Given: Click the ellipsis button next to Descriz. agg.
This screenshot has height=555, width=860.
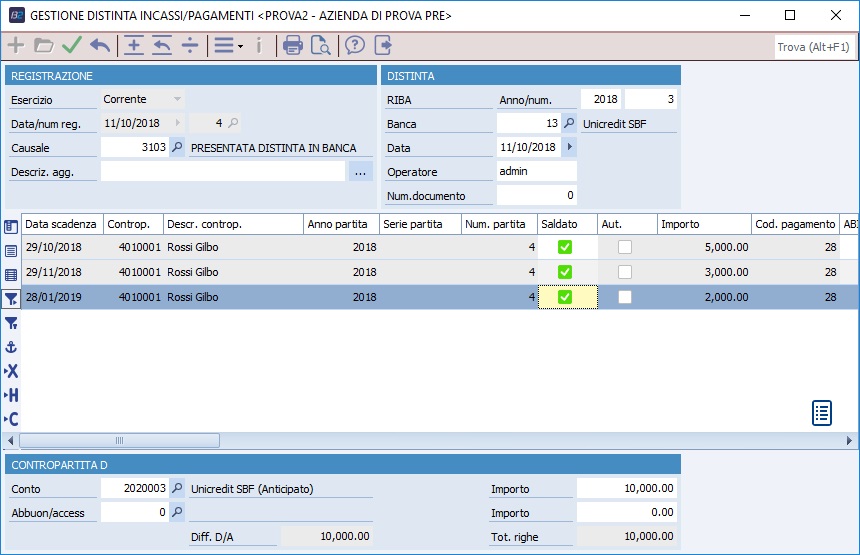Looking at the screenshot, I should coord(360,172).
